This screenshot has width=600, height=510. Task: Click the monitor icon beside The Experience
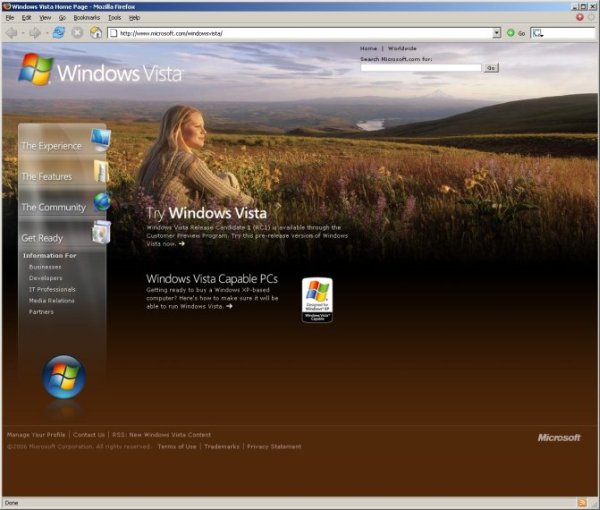tap(101, 140)
